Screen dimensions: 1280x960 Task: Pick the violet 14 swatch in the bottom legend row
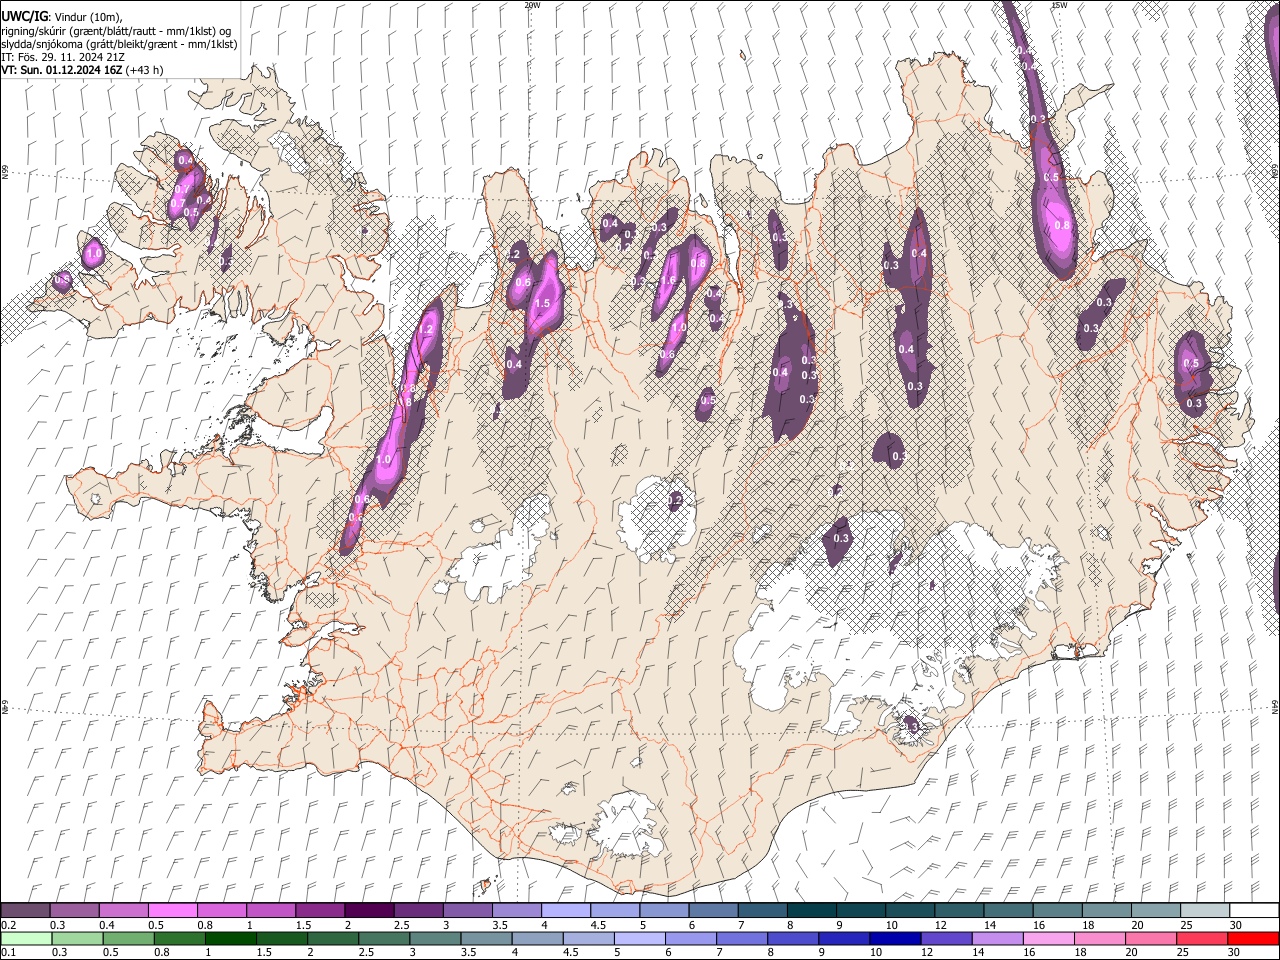(997, 938)
